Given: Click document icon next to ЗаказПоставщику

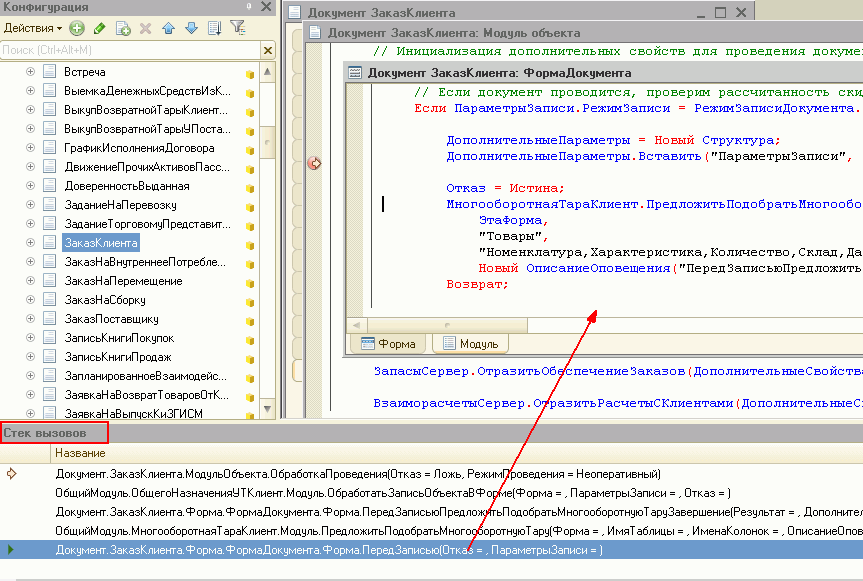Looking at the screenshot, I should pyautogui.click(x=50, y=319).
